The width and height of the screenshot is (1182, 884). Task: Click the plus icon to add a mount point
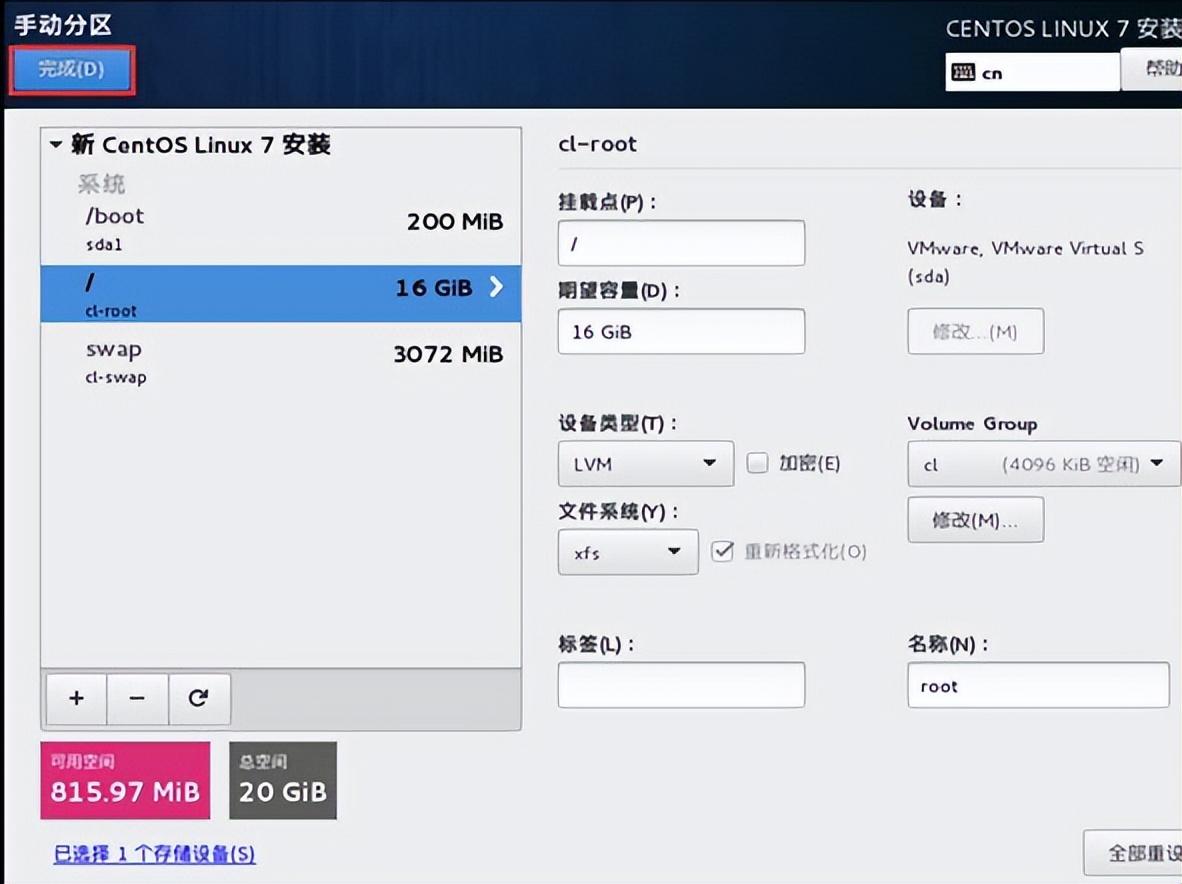[x=76, y=698]
